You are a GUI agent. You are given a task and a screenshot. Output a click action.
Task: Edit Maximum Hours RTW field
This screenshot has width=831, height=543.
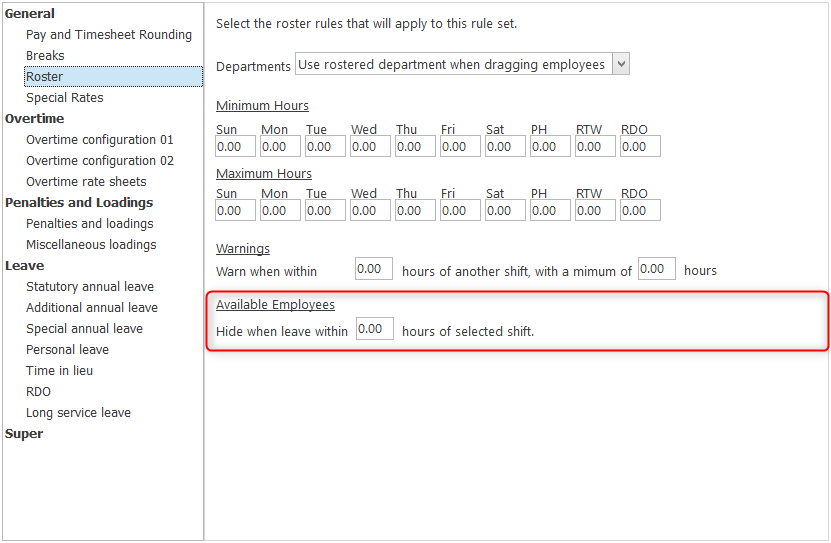596,210
